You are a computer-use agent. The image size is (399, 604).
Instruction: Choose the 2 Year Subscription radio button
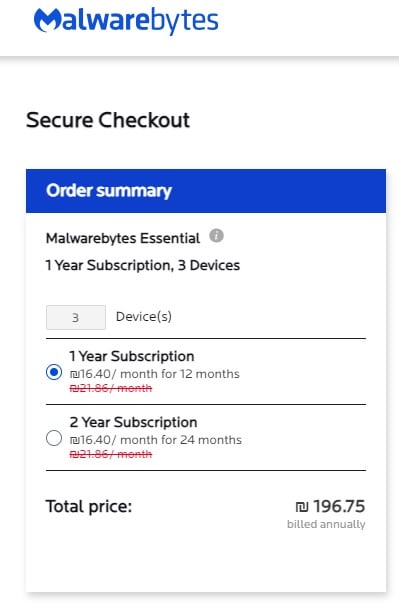(x=54, y=438)
